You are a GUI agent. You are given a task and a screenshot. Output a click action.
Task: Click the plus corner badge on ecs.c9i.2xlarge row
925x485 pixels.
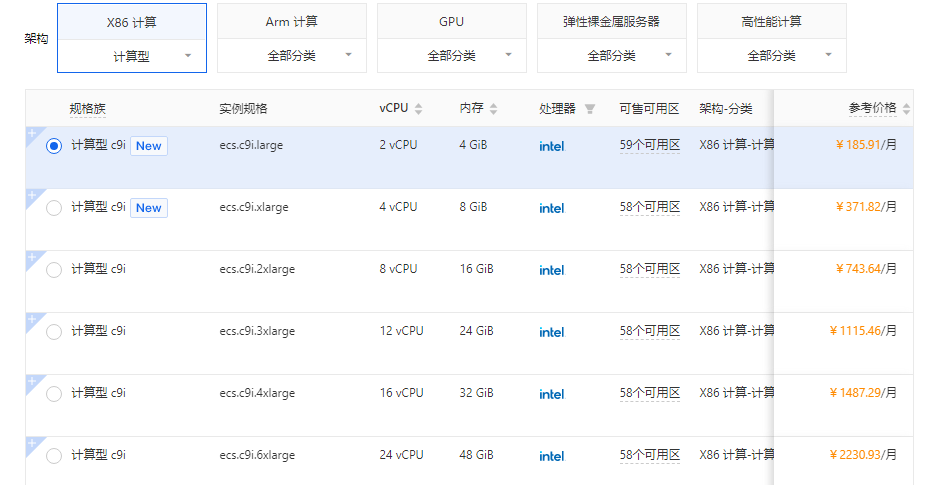(32, 257)
